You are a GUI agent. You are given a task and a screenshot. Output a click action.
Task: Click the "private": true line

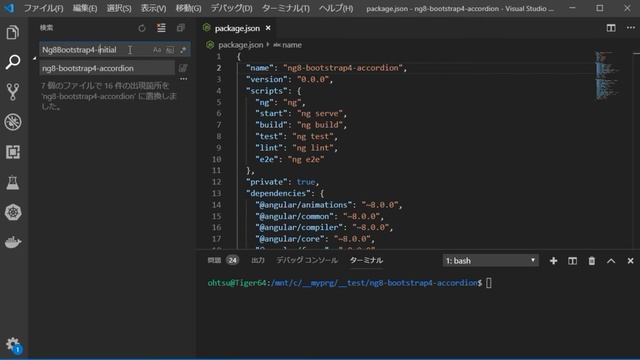(x=282, y=182)
